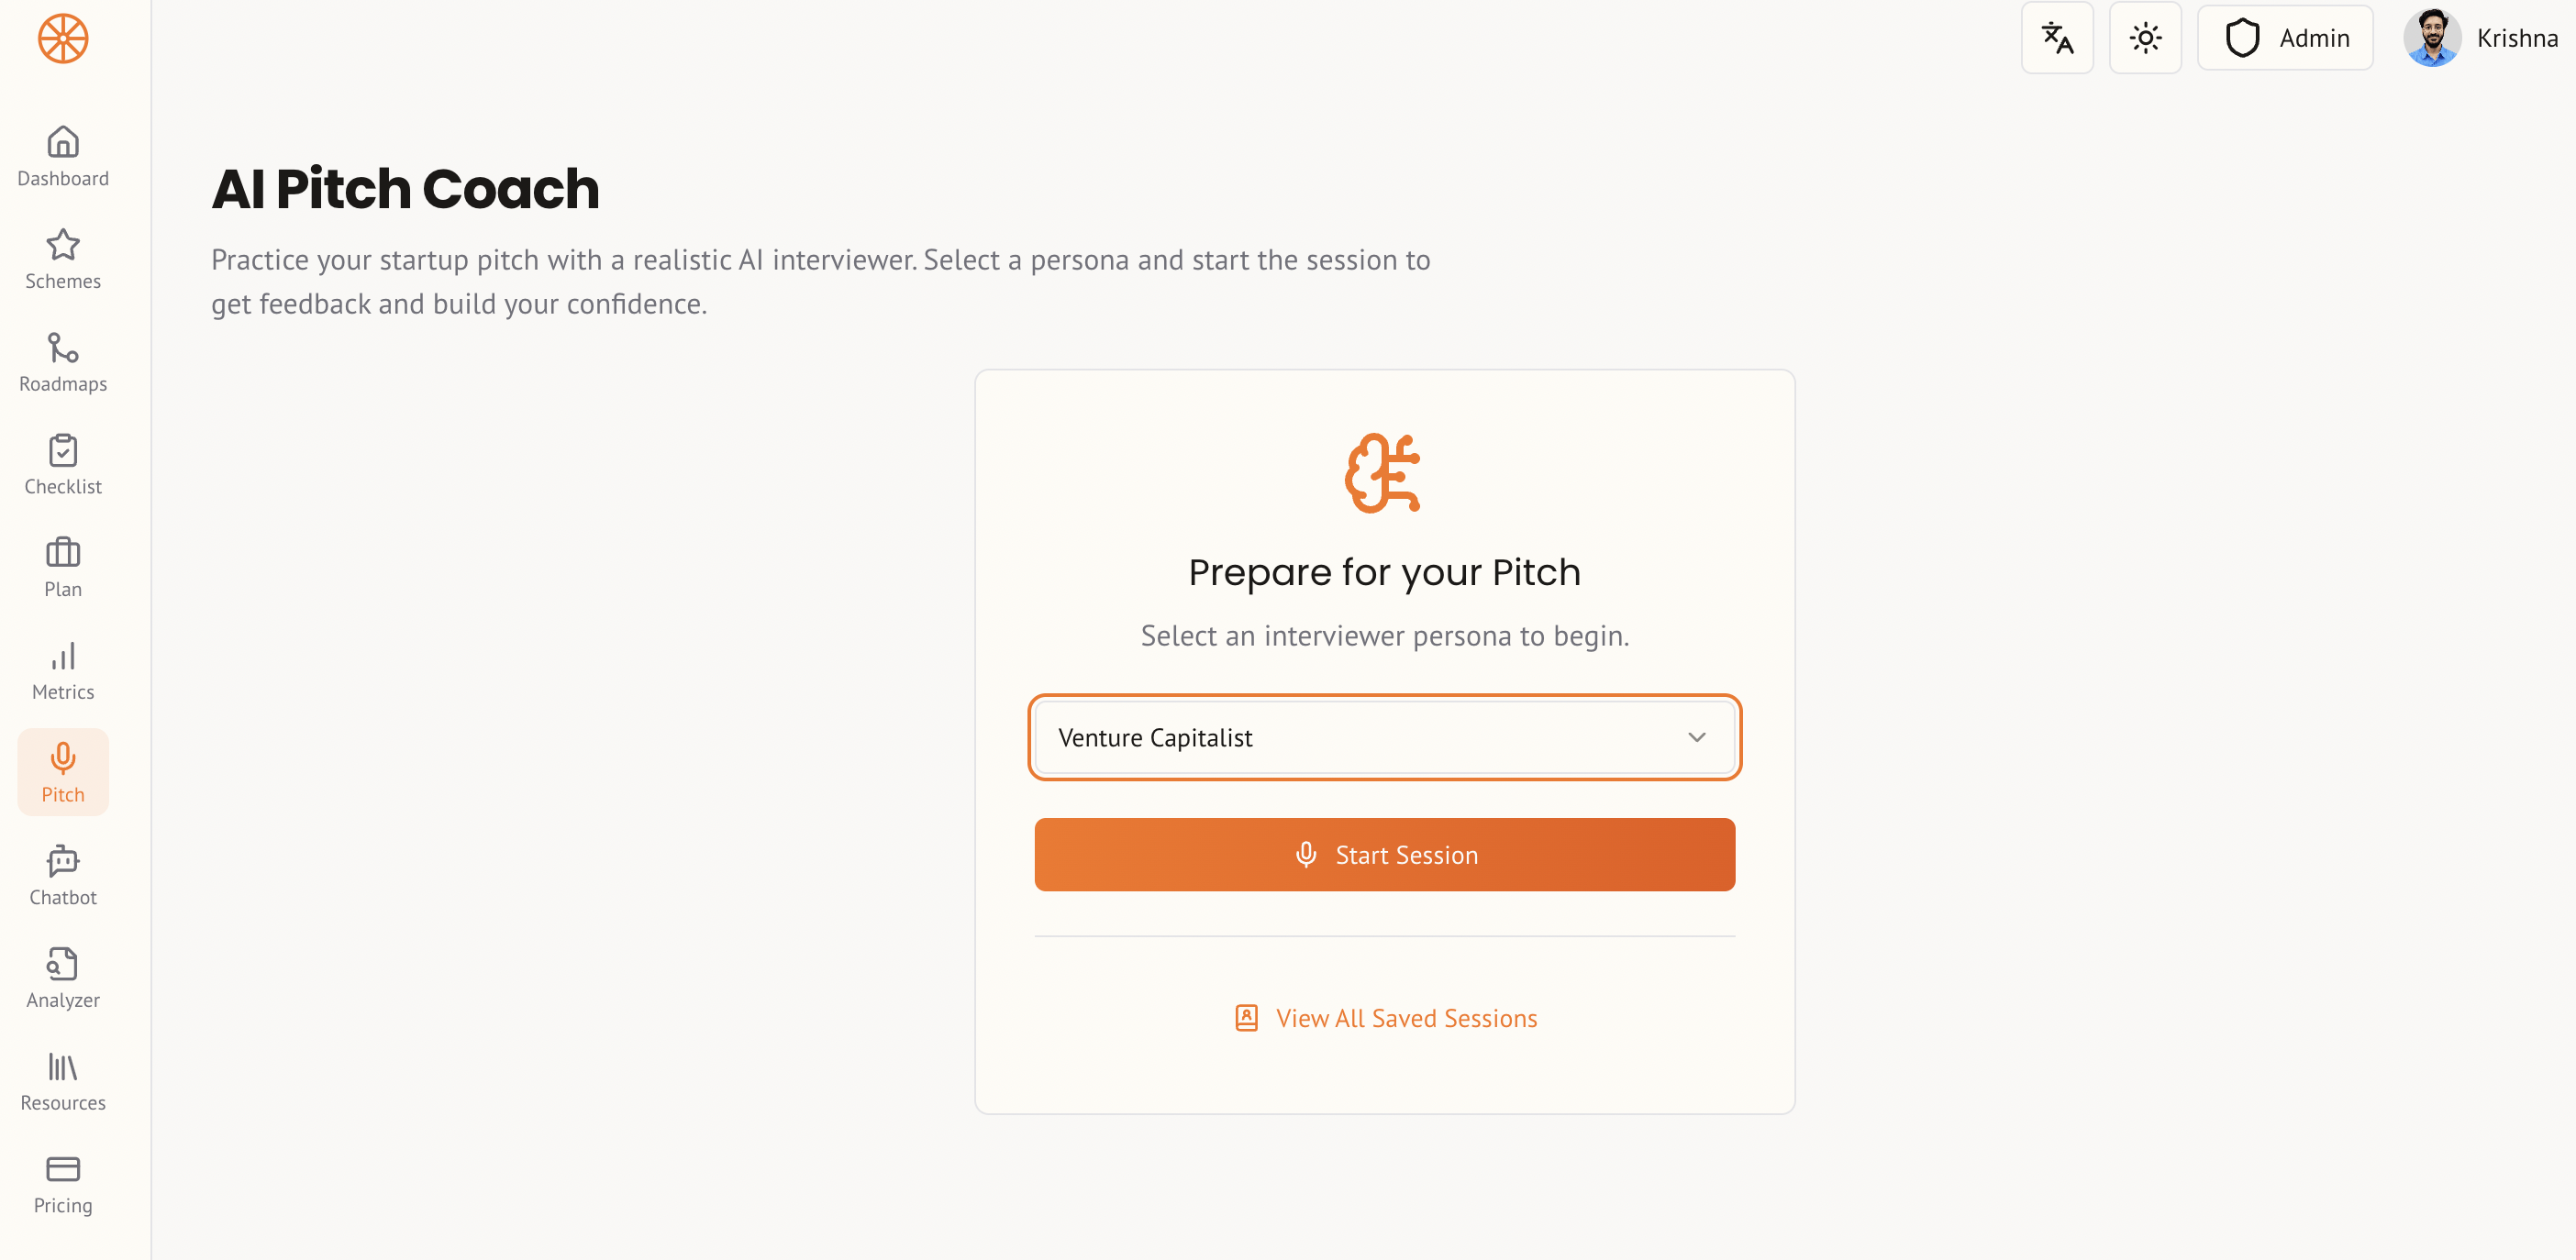The width and height of the screenshot is (2576, 1260).
Task: Click the orange wheel app logo
Action: [63, 39]
